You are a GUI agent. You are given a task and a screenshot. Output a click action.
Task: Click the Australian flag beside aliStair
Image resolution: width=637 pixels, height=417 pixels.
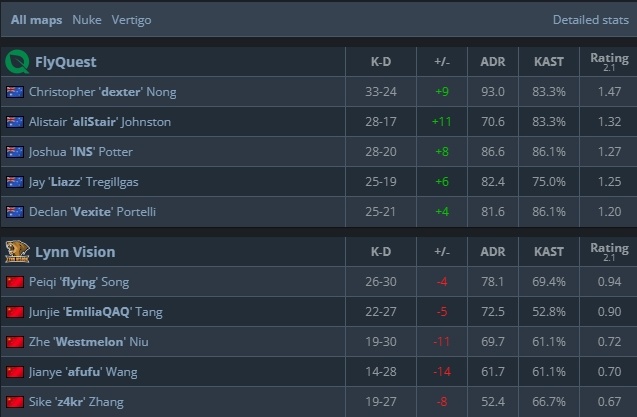(x=15, y=122)
